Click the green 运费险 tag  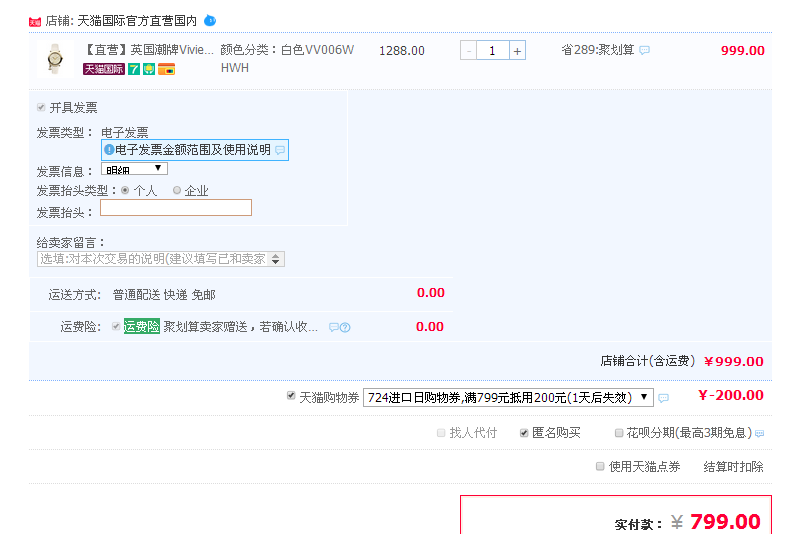point(142,326)
